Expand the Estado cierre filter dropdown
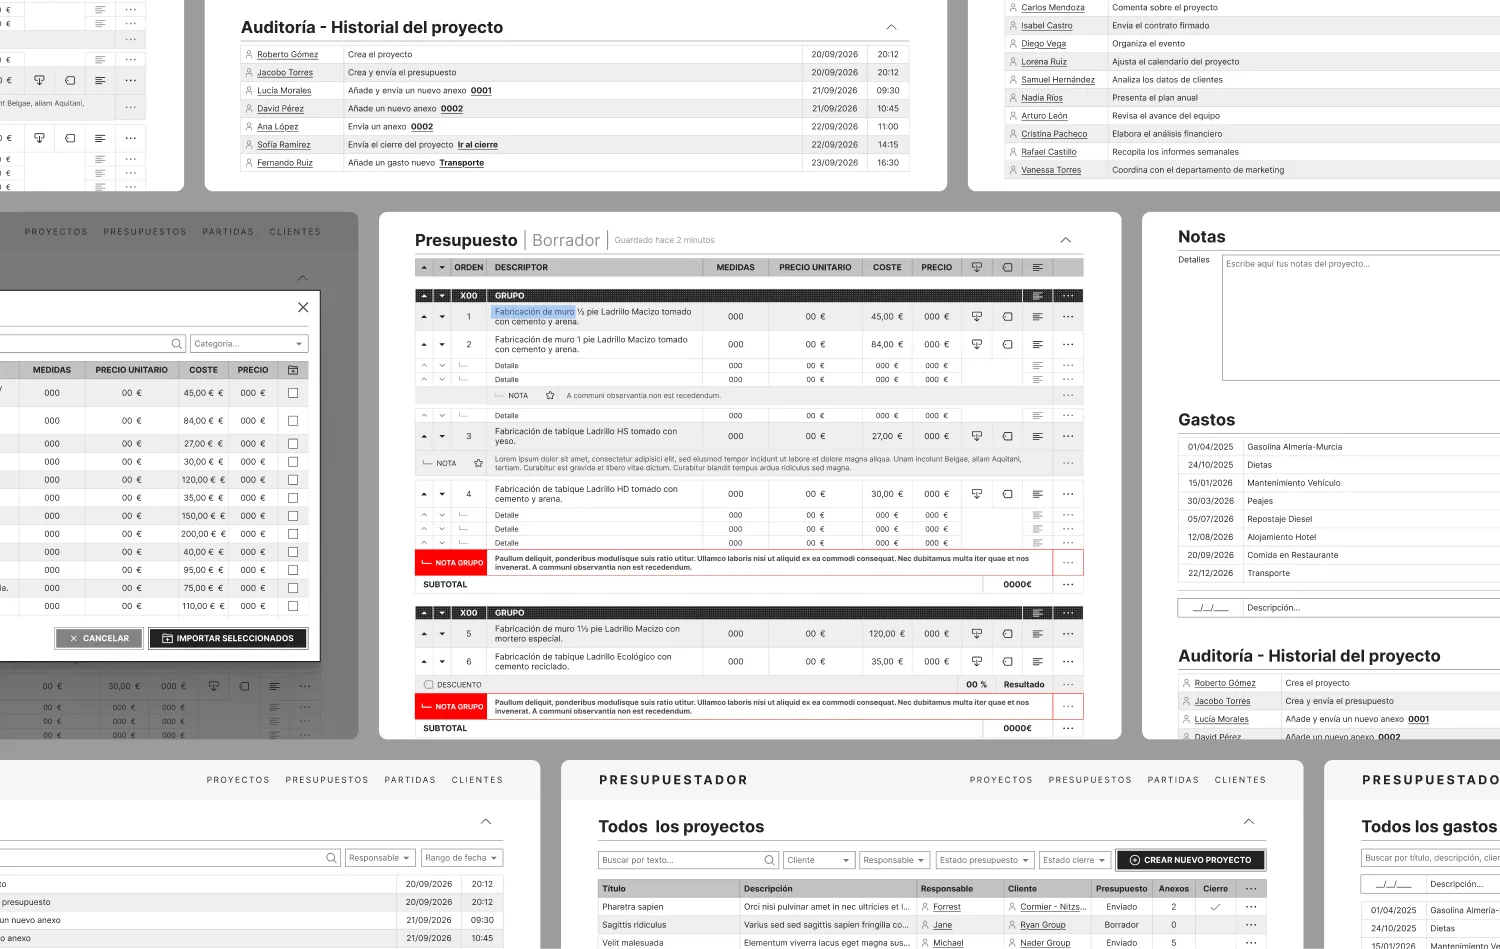 click(x=1075, y=860)
